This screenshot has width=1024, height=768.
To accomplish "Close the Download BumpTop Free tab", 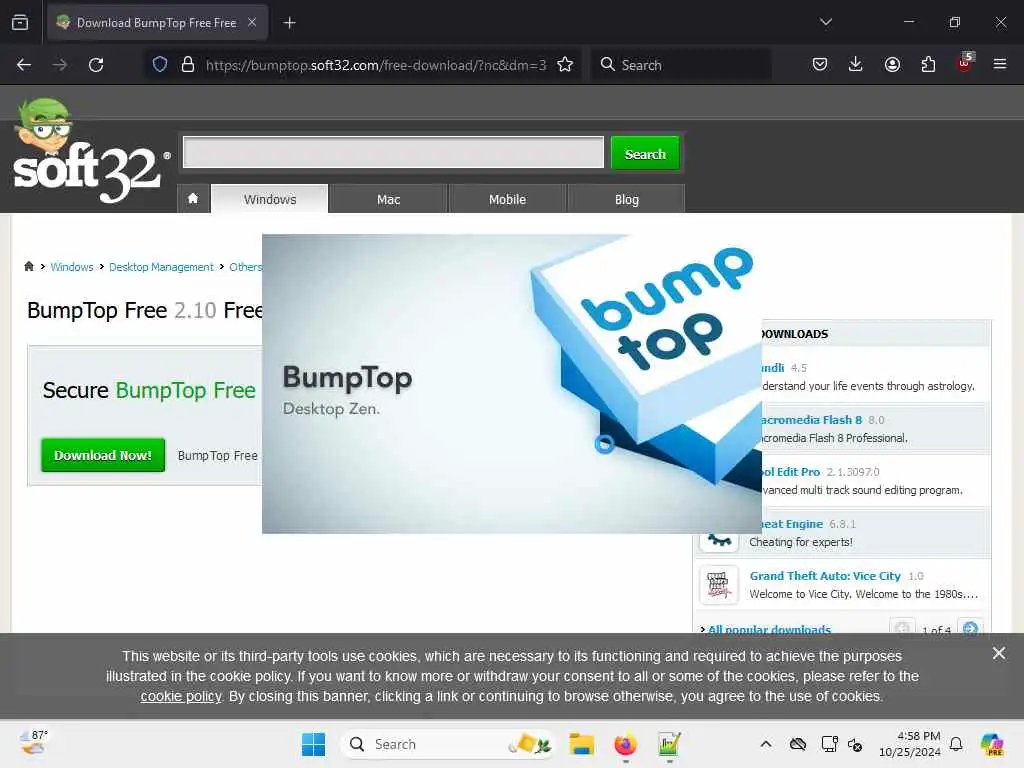I will [x=252, y=22].
